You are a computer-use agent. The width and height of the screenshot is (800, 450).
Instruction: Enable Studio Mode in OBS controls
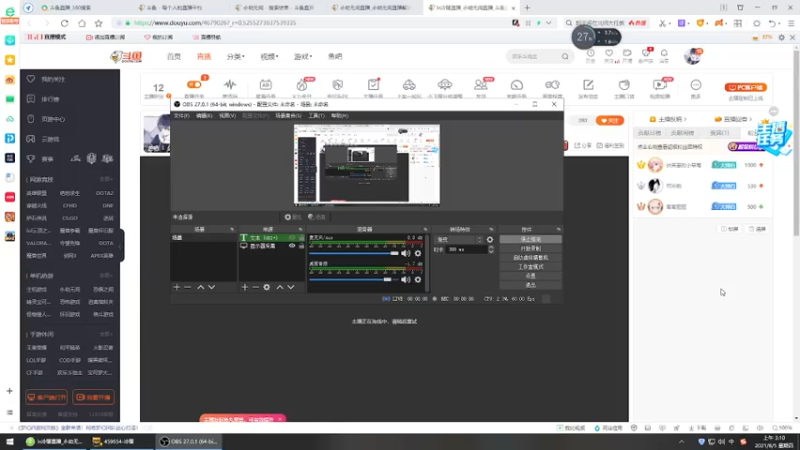[x=531, y=267]
